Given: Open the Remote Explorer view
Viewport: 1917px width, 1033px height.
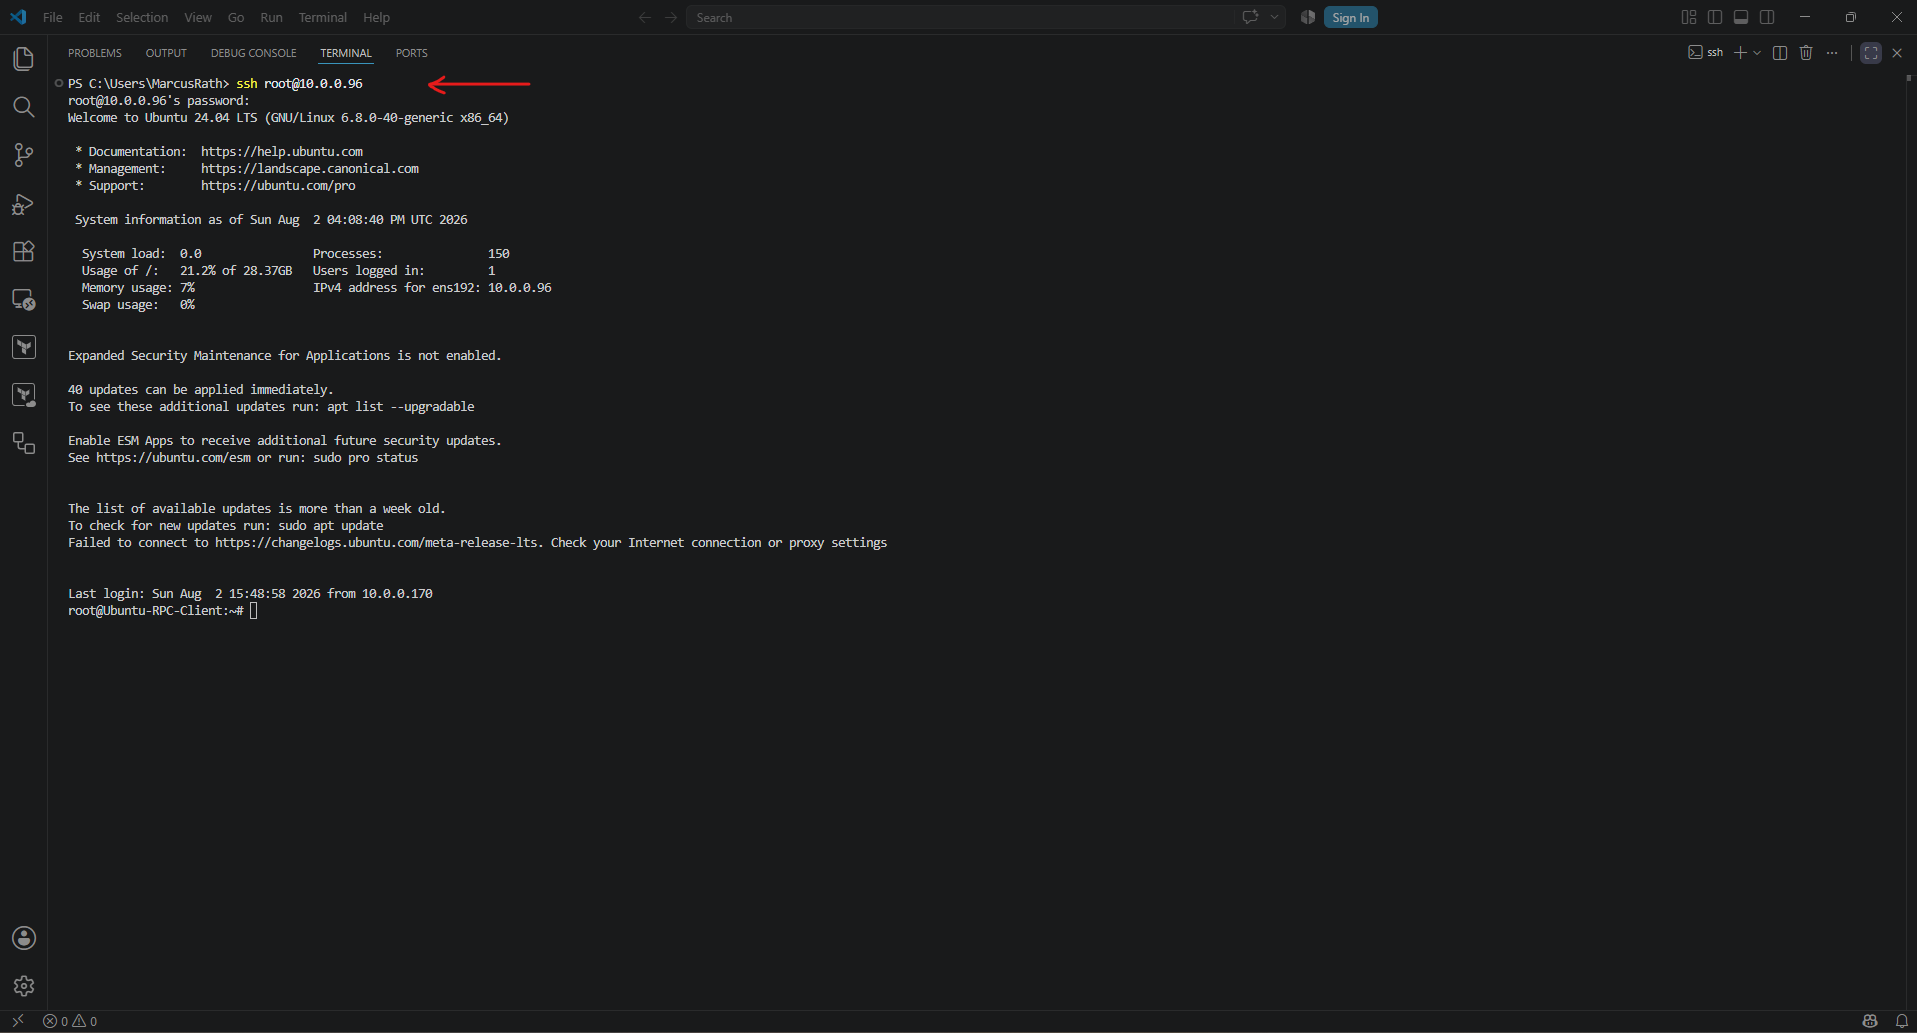Looking at the screenshot, I should 24,299.
